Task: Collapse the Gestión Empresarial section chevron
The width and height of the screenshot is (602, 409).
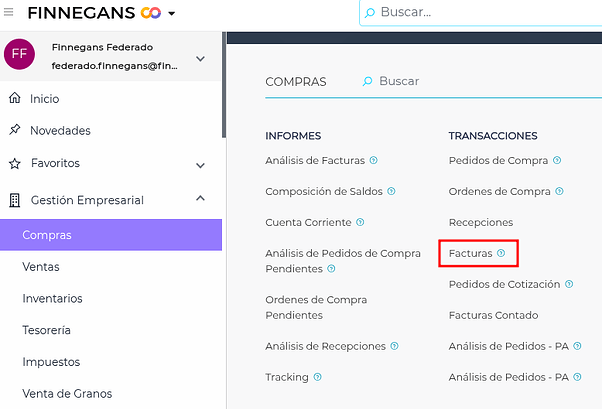Action: click(x=200, y=199)
